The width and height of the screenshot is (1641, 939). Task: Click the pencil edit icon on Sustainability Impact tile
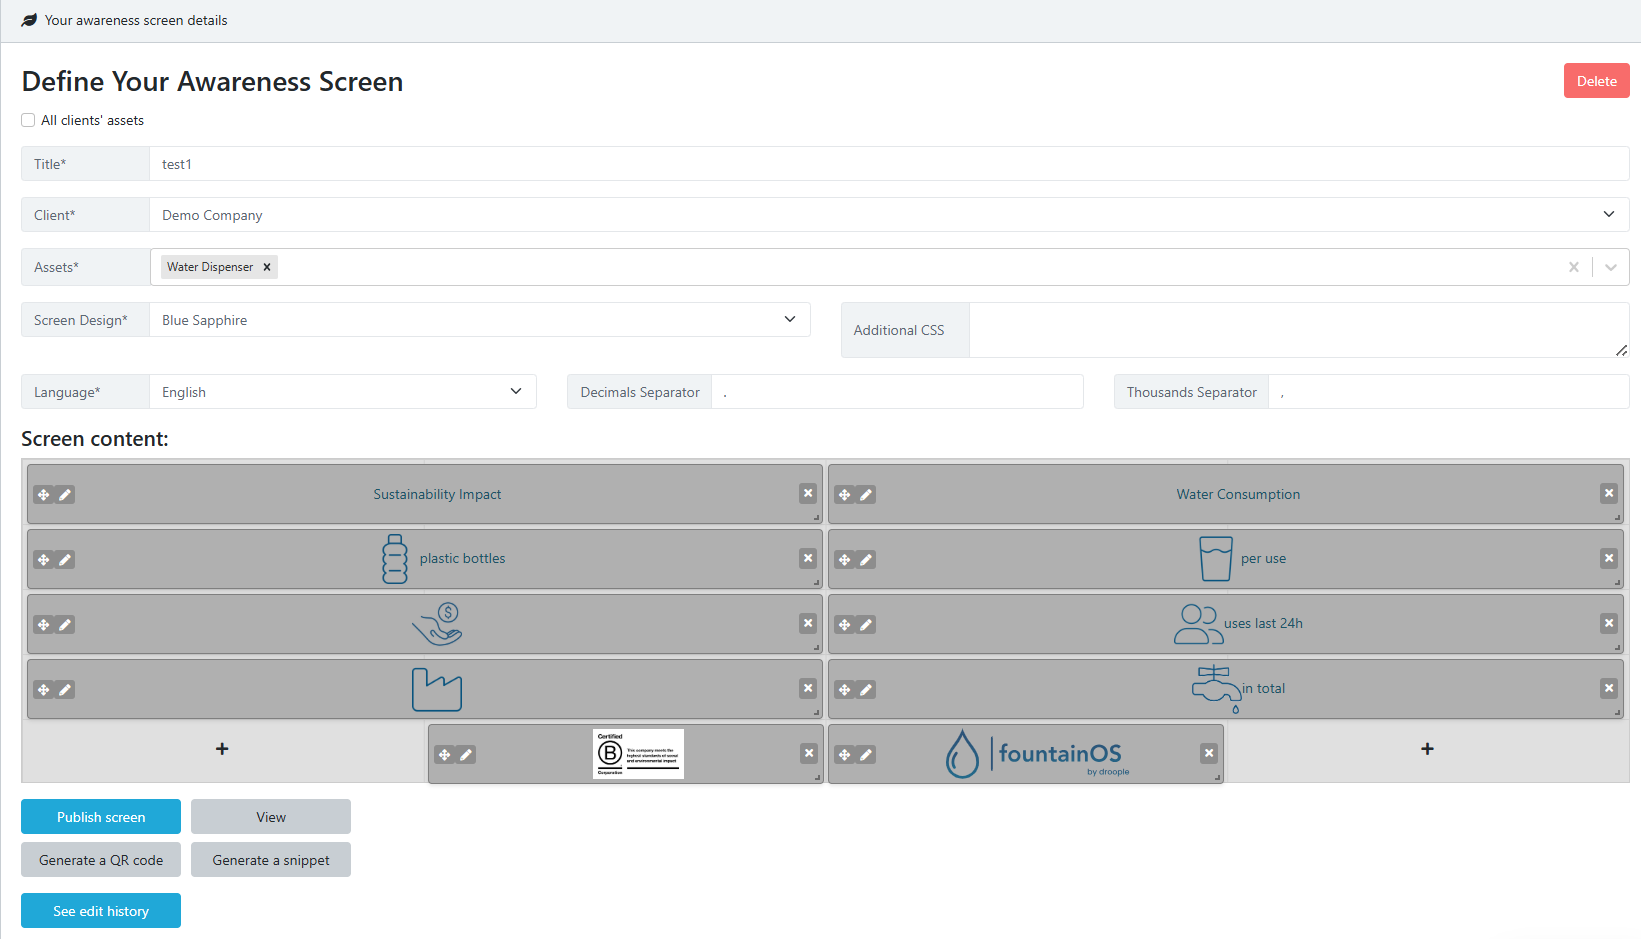pos(65,495)
